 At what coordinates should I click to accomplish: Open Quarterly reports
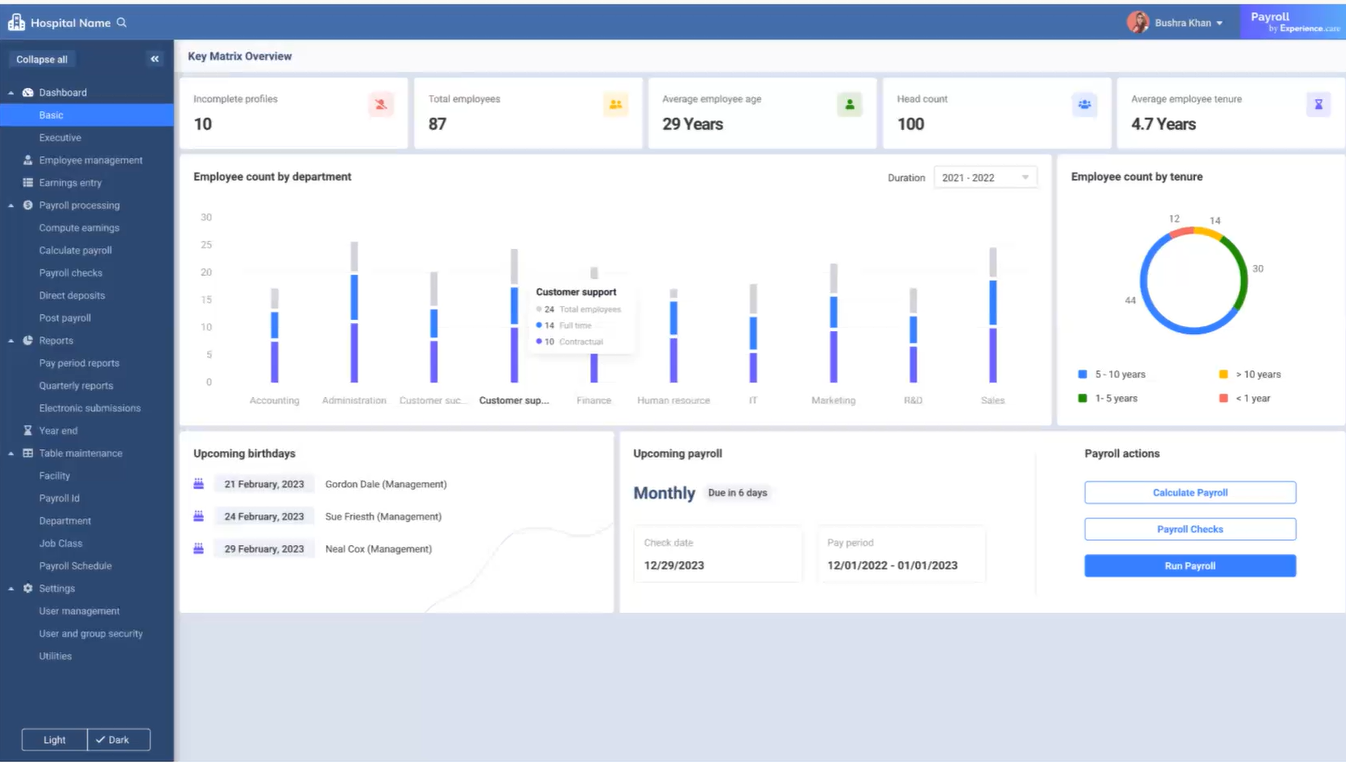(x=76, y=386)
